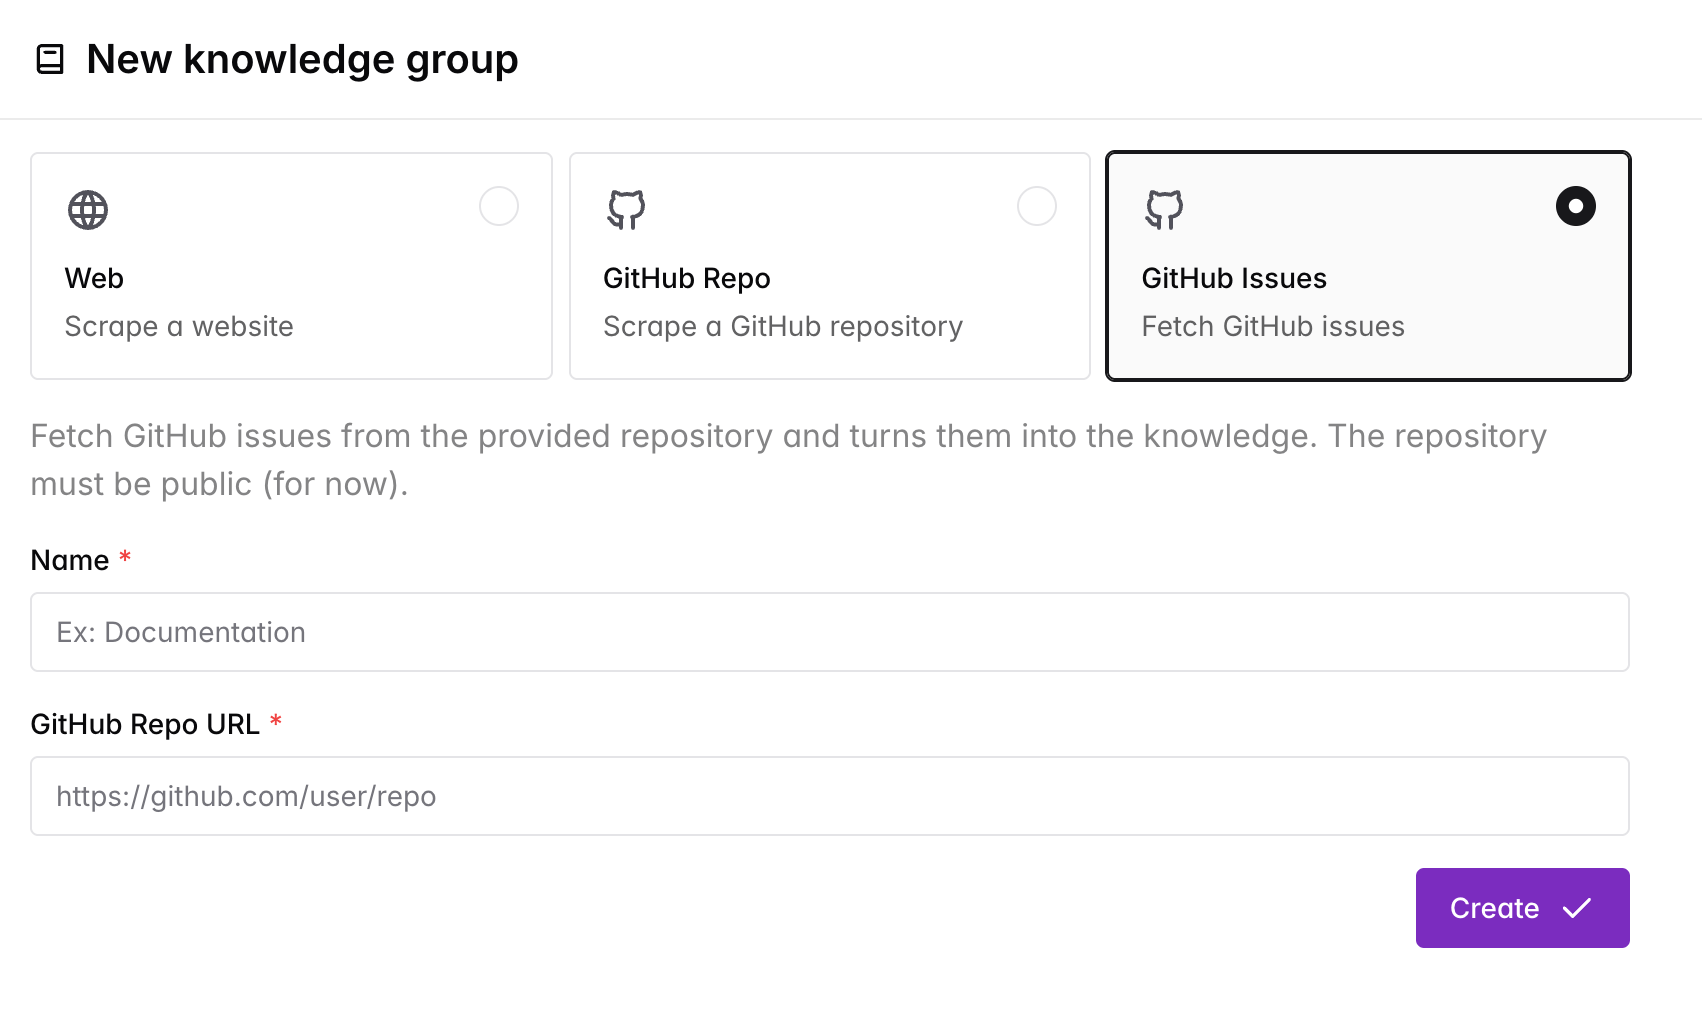Image resolution: width=1702 pixels, height=1030 pixels.
Task: Select the Web radio button
Action: 499,206
